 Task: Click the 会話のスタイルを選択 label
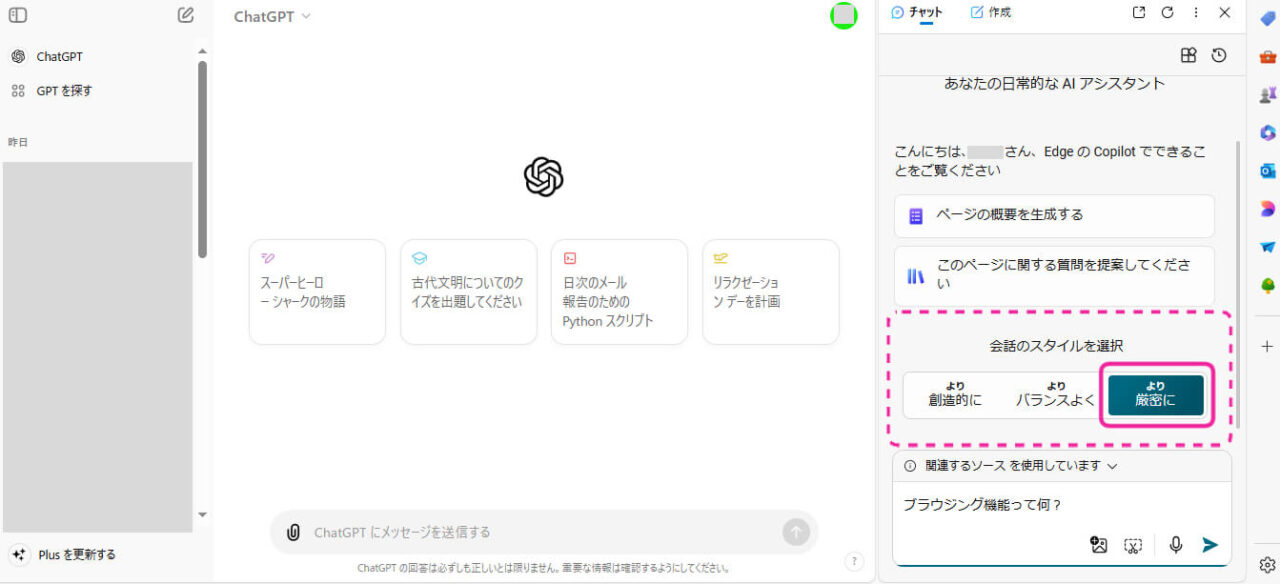point(1057,346)
